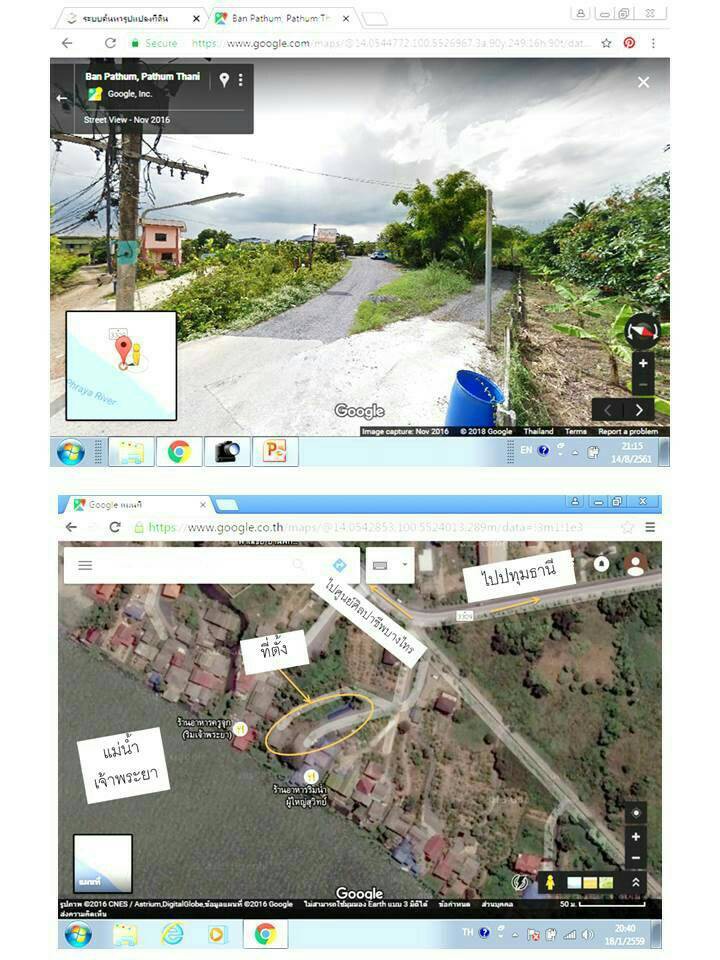Screen dimensions: 720x960
Task: Show hidden tray icons on the upper taskbar
Action: pos(575,452)
